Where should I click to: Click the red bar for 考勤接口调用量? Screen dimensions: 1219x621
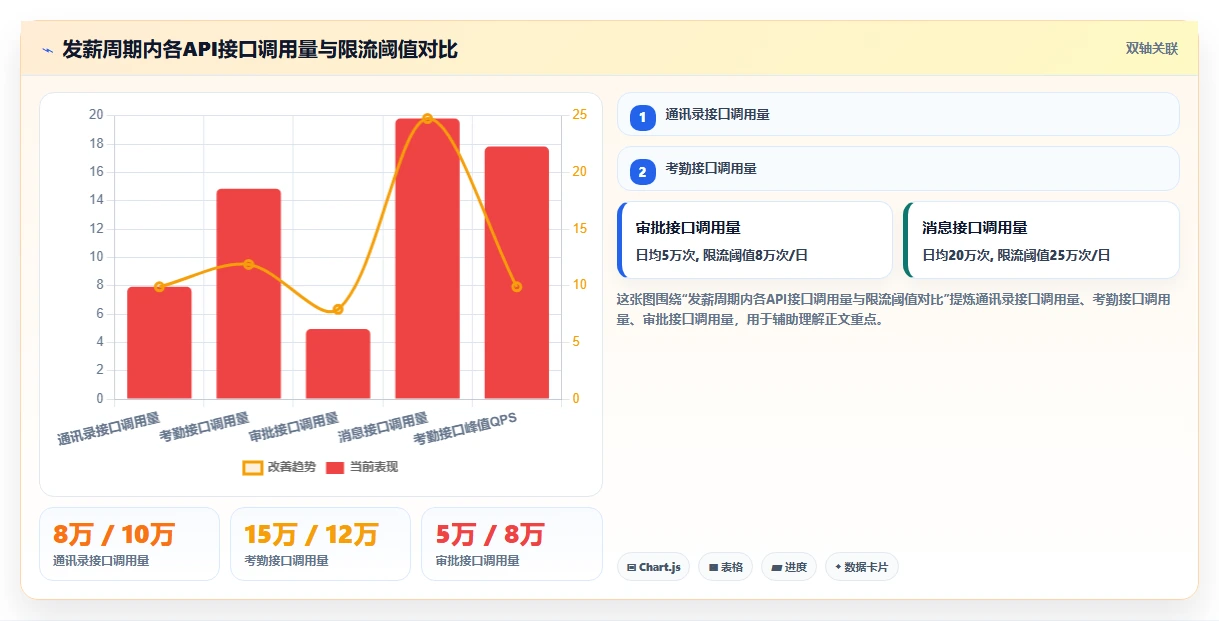pyautogui.click(x=248, y=294)
